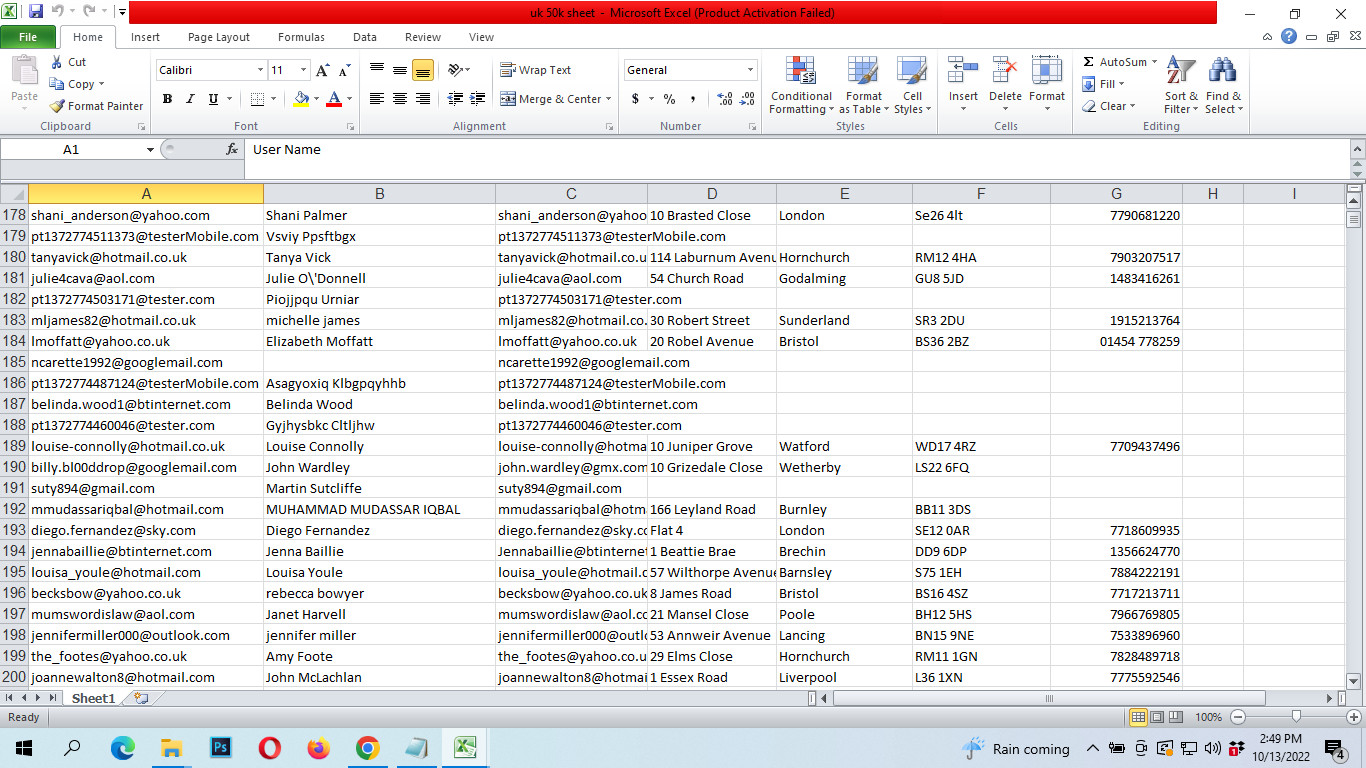Switch to Page Layout view in status bar
The width and height of the screenshot is (1366, 768).
(x=1158, y=717)
